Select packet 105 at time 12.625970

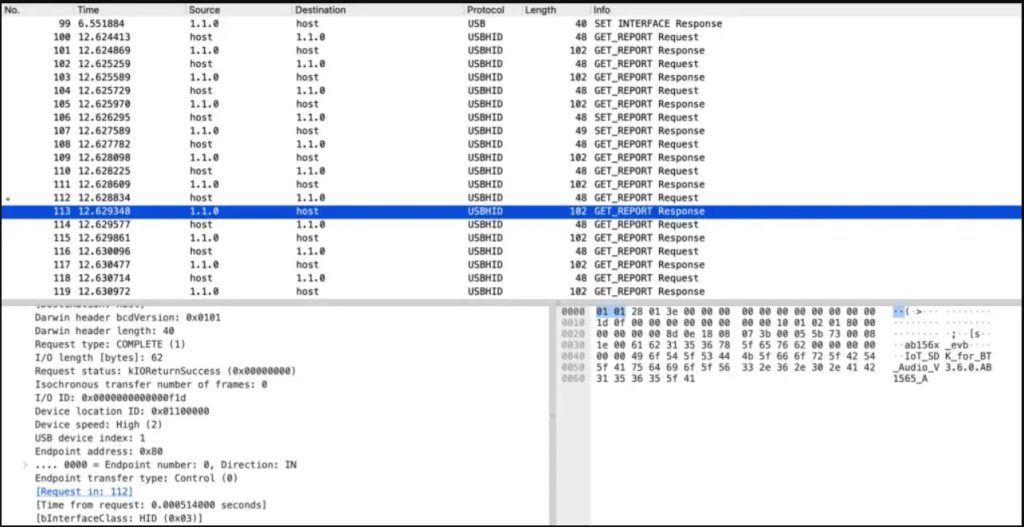pyautogui.click(x=511, y=104)
